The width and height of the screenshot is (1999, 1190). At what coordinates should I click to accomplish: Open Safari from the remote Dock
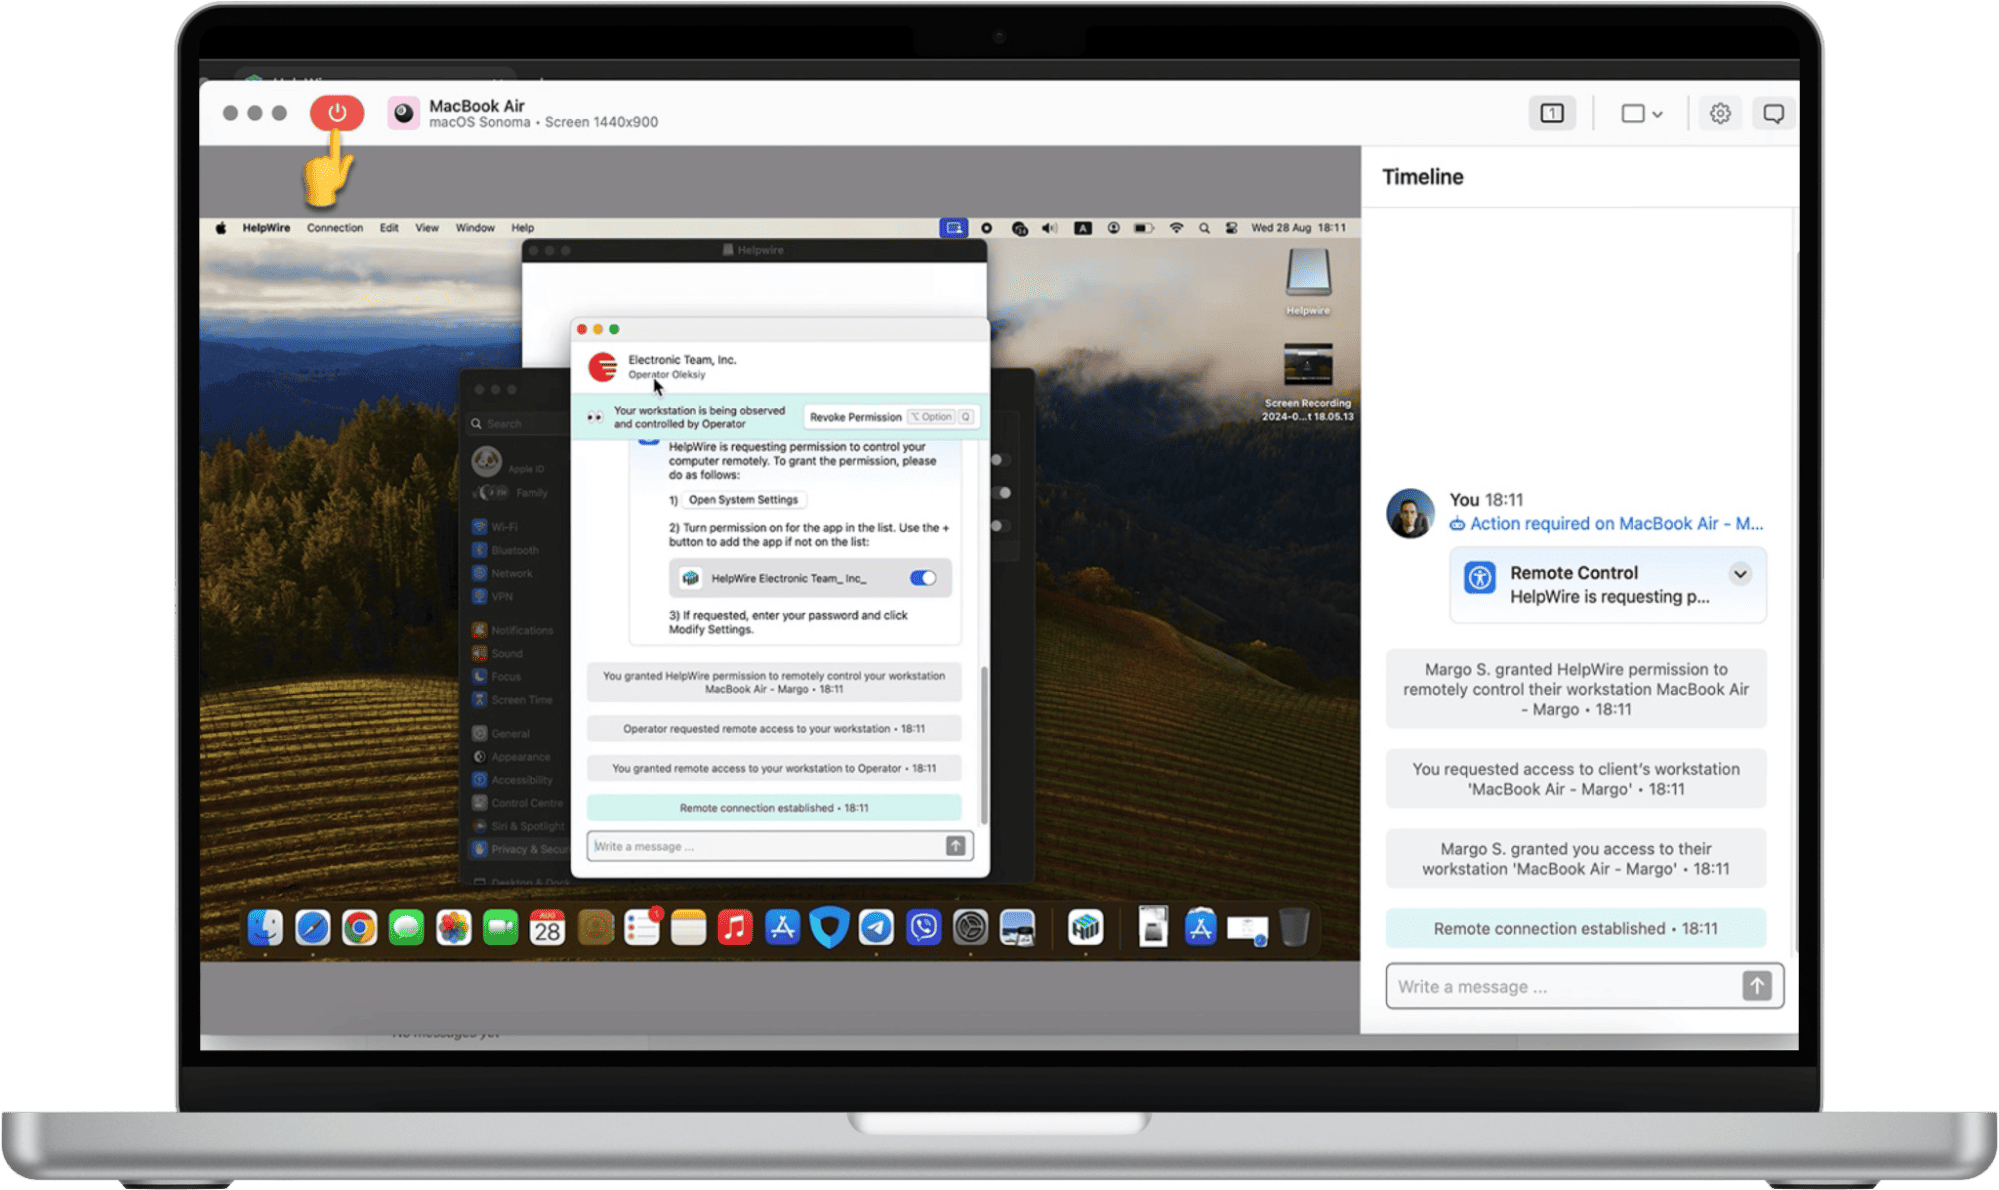click(312, 927)
